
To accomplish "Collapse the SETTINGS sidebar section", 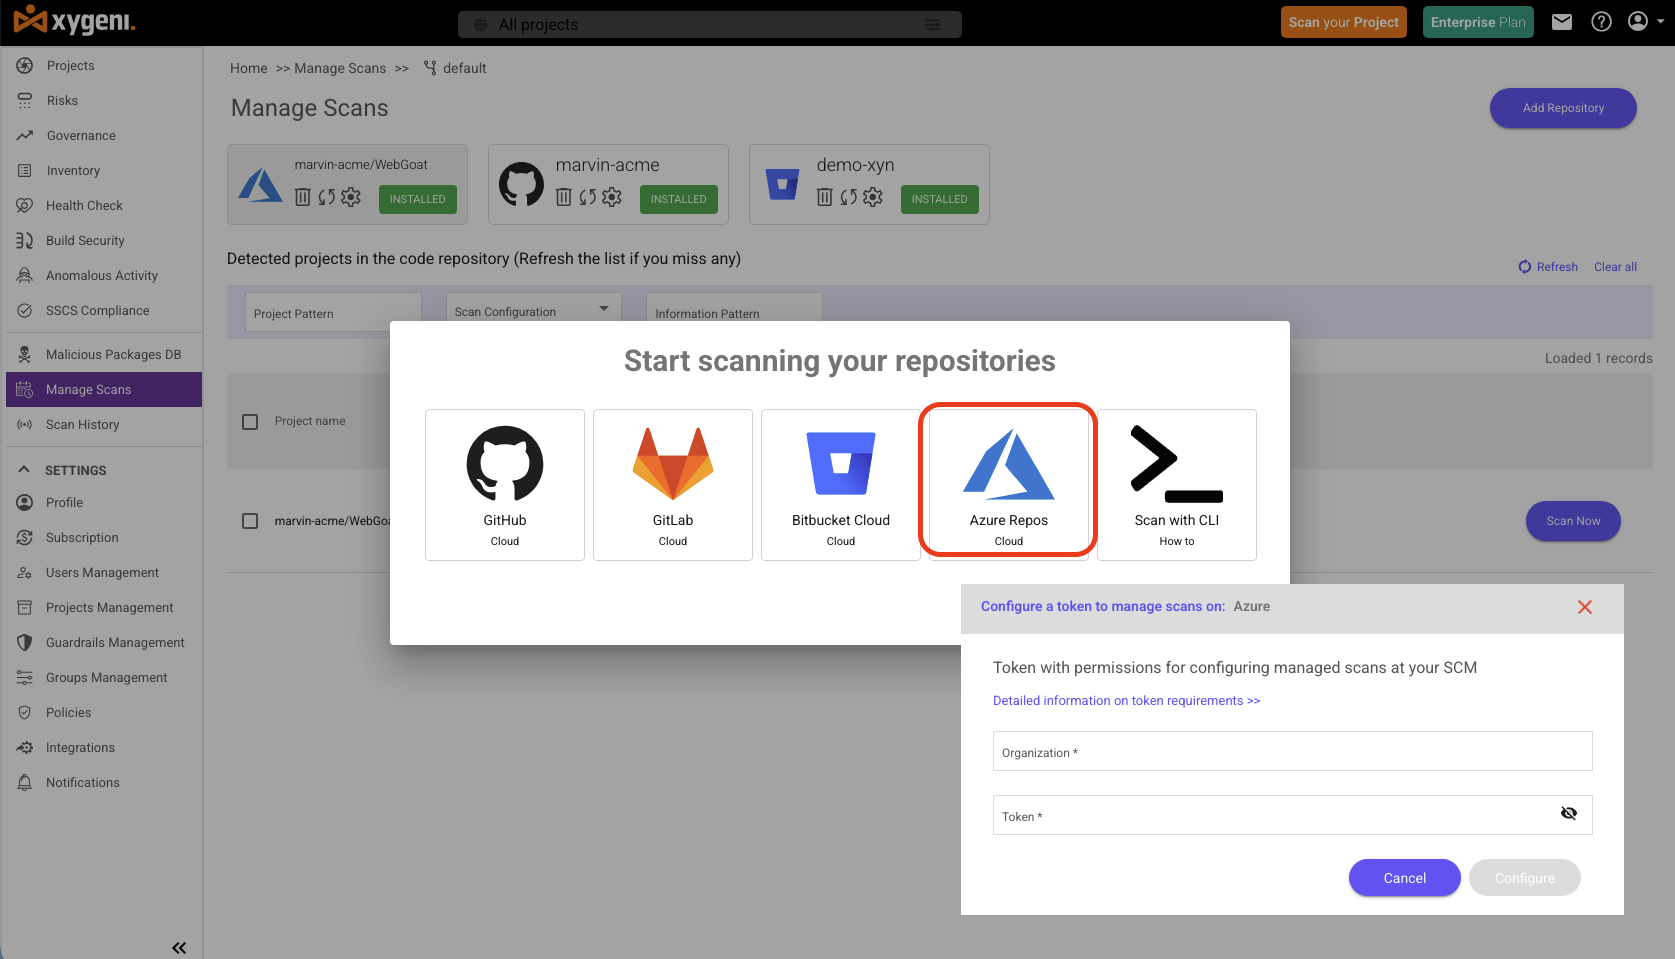I will tap(24, 470).
